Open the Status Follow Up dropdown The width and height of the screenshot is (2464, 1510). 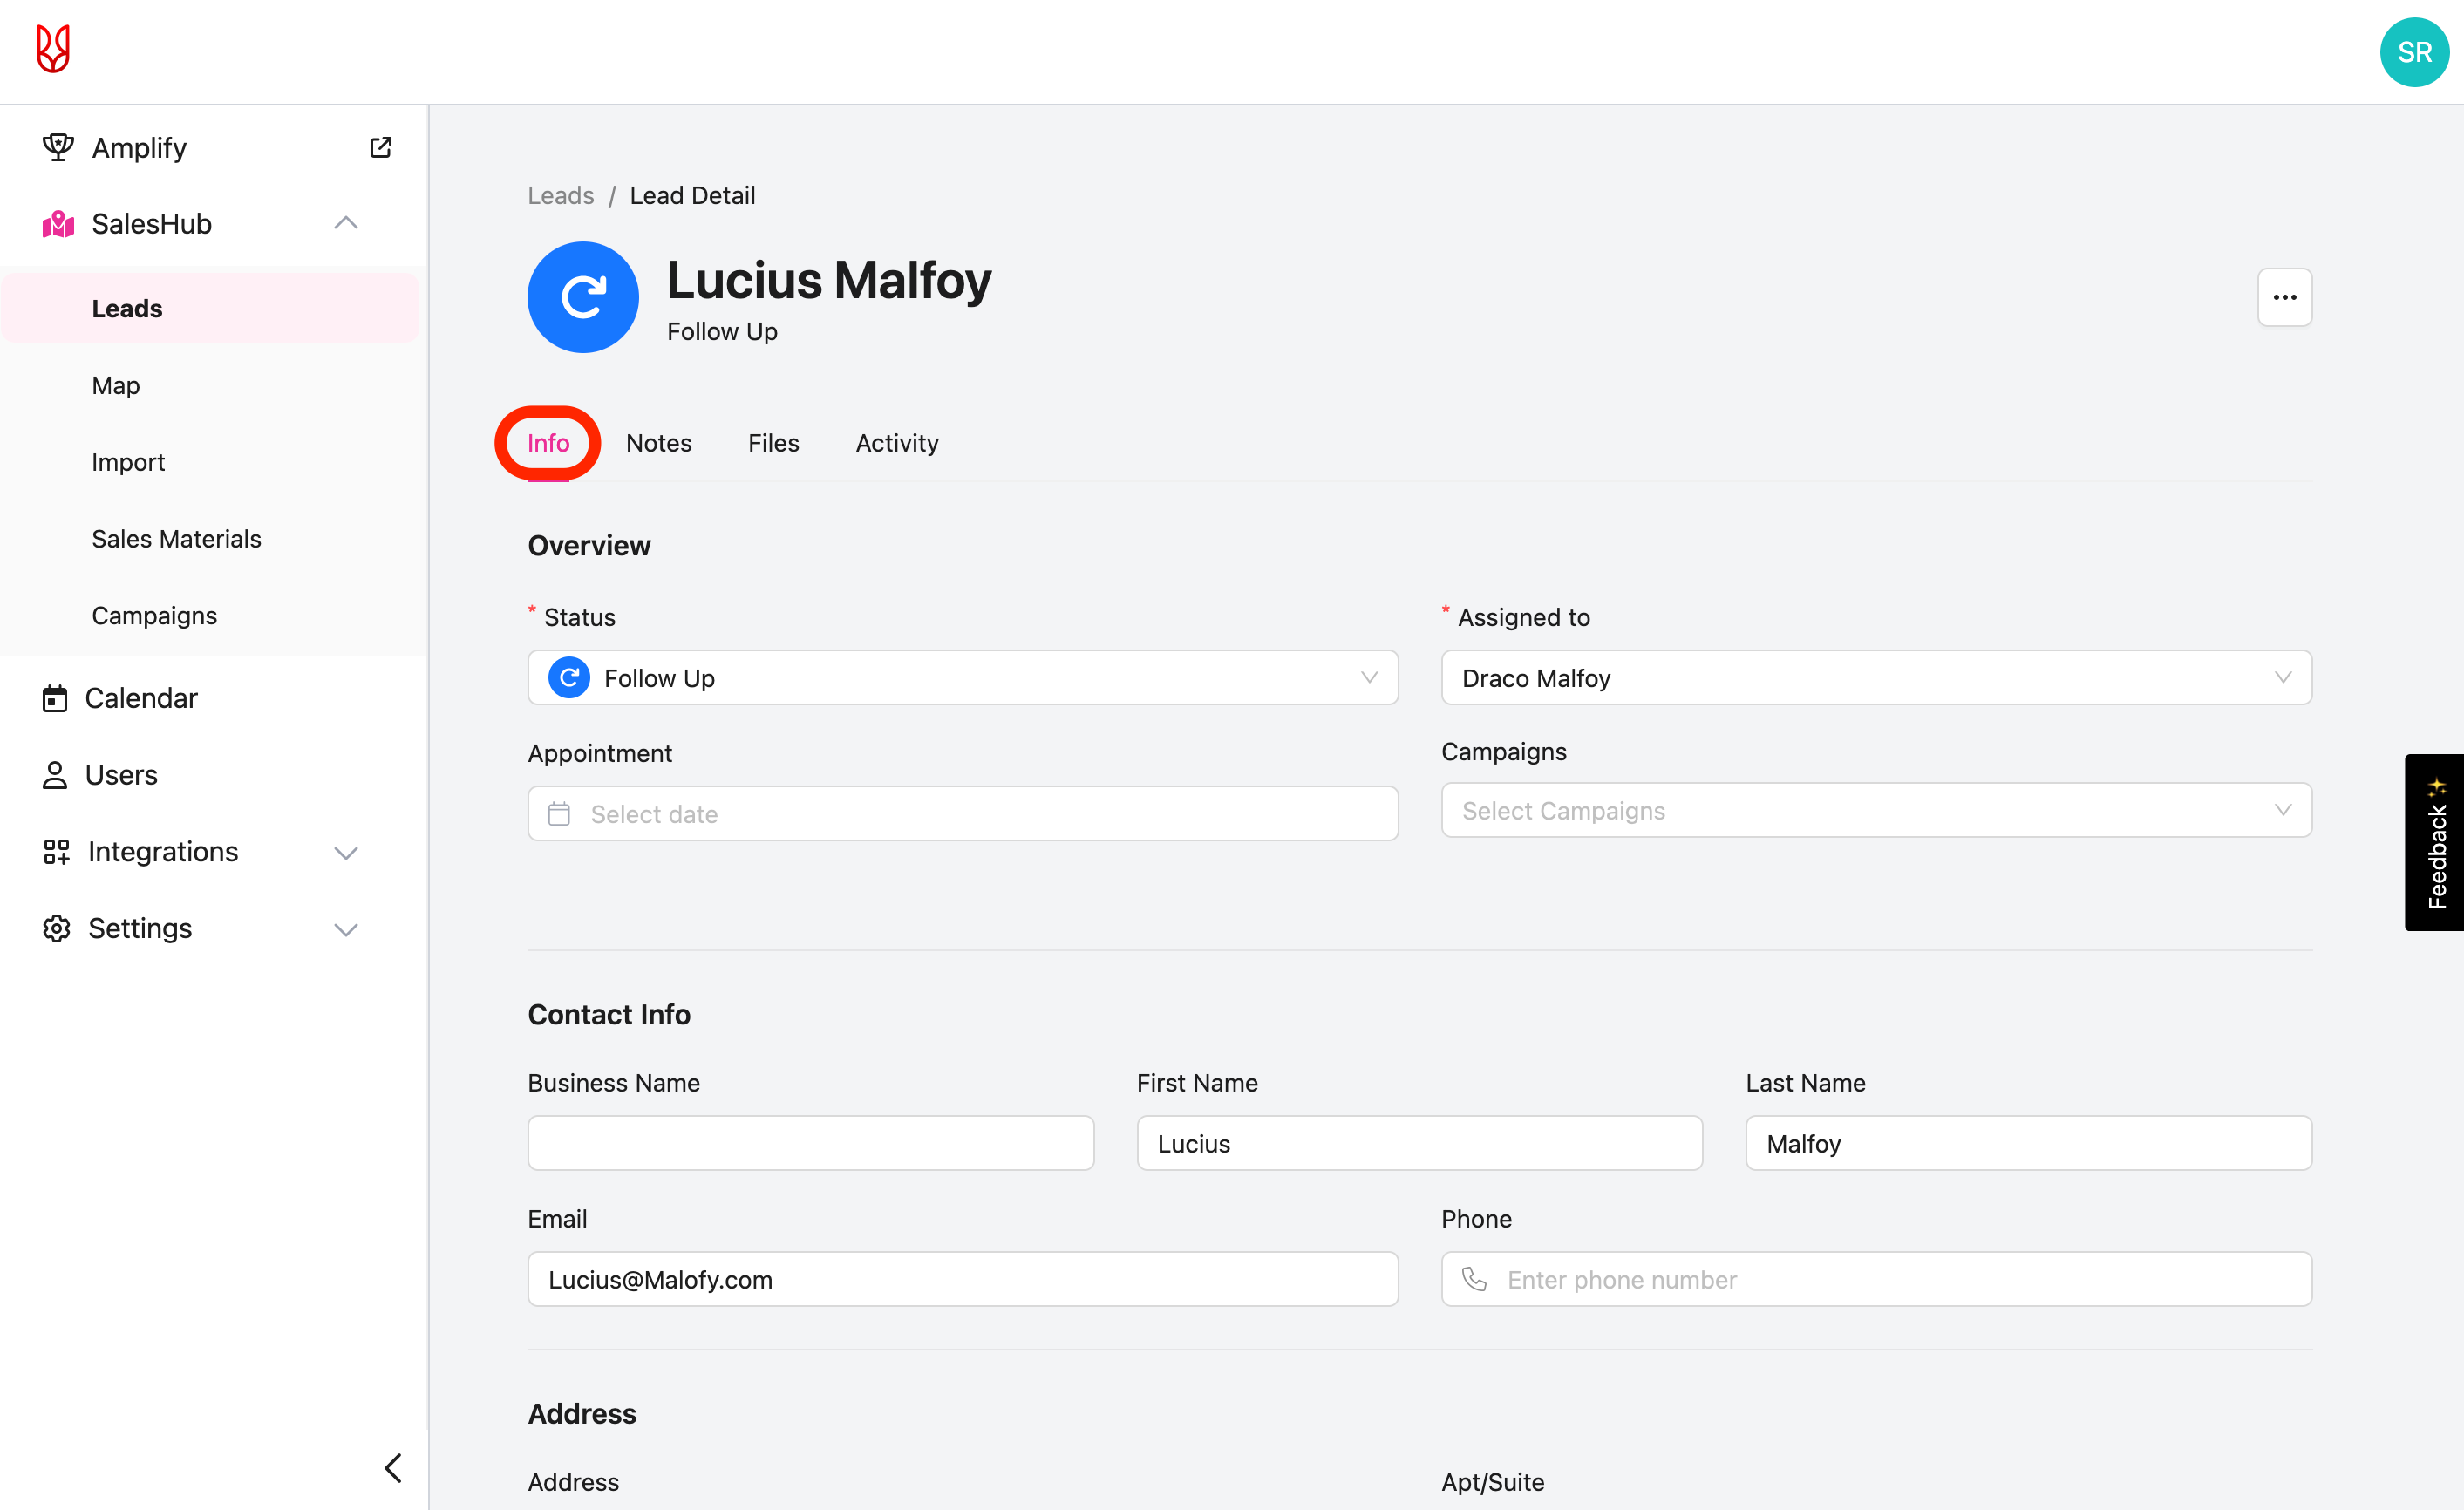pos(962,678)
